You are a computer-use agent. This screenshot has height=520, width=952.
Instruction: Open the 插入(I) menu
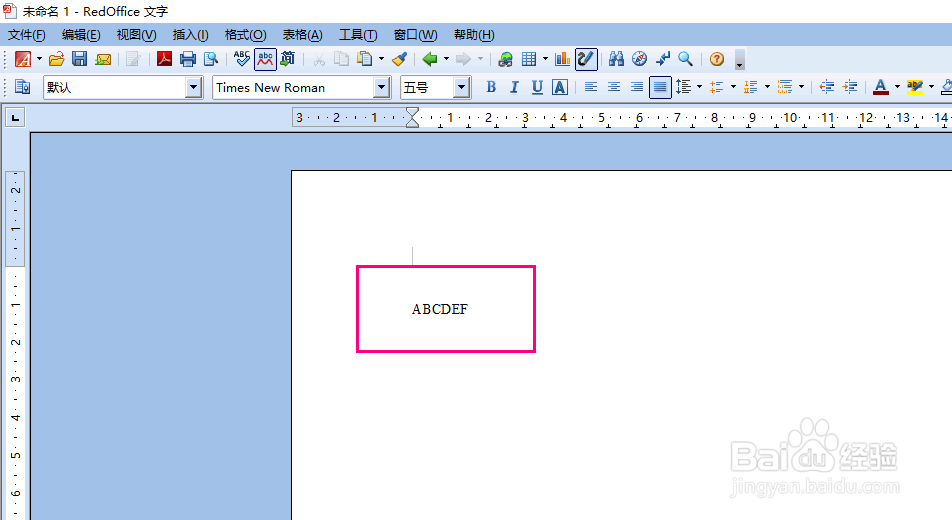pyautogui.click(x=190, y=35)
